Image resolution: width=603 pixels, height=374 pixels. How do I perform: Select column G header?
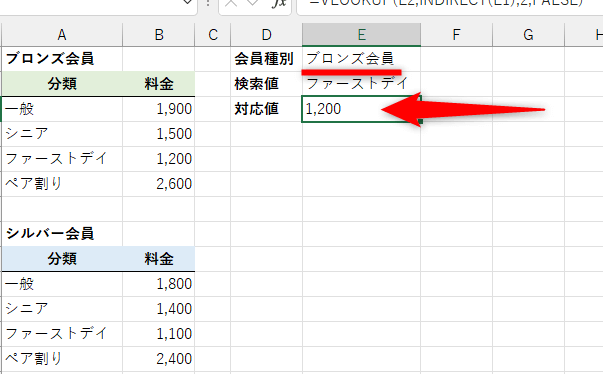pyautogui.click(x=528, y=35)
